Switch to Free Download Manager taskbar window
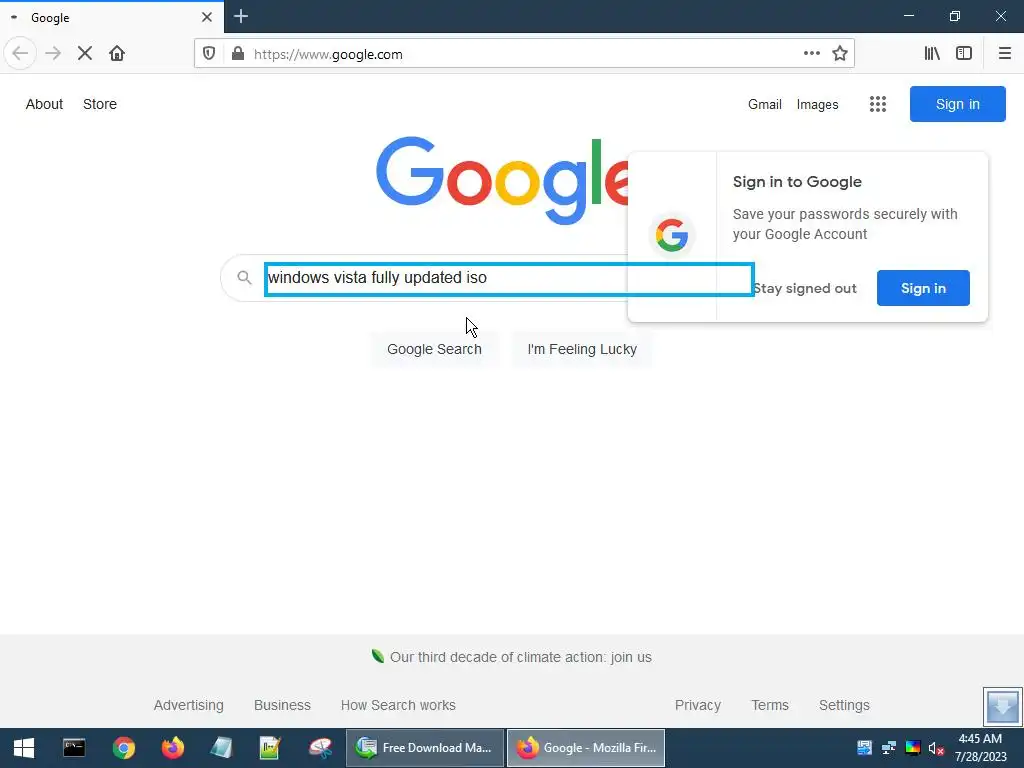The height and width of the screenshot is (768, 1024). (425, 748)
